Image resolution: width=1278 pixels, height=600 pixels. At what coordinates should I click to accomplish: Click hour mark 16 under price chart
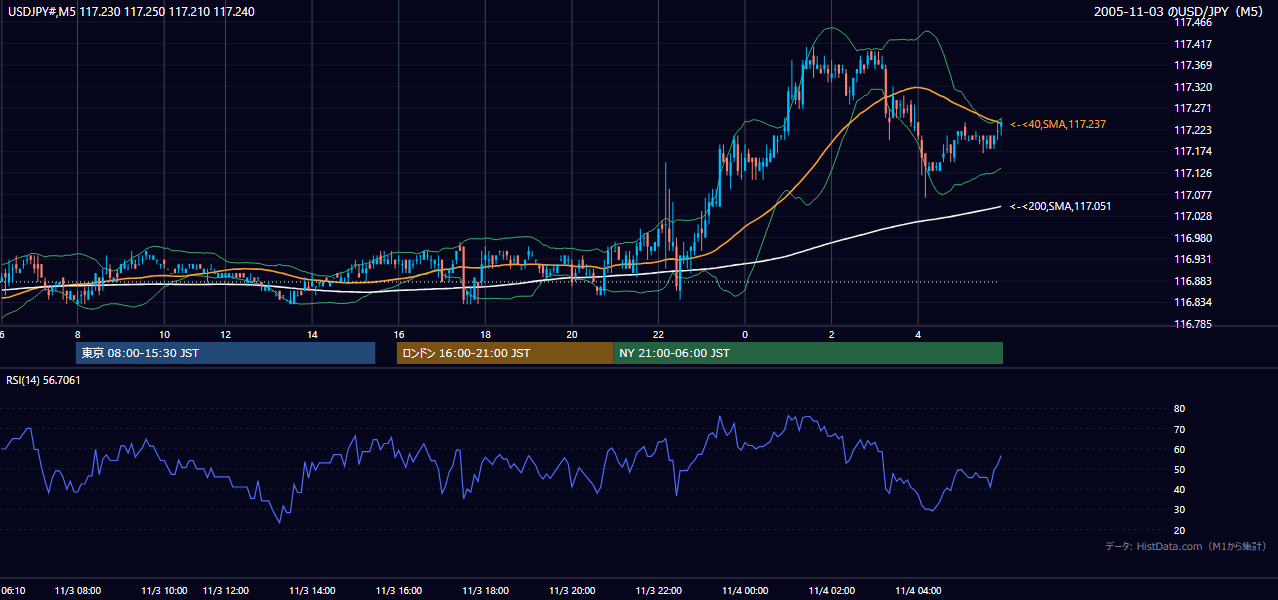(x=399, y=334)
